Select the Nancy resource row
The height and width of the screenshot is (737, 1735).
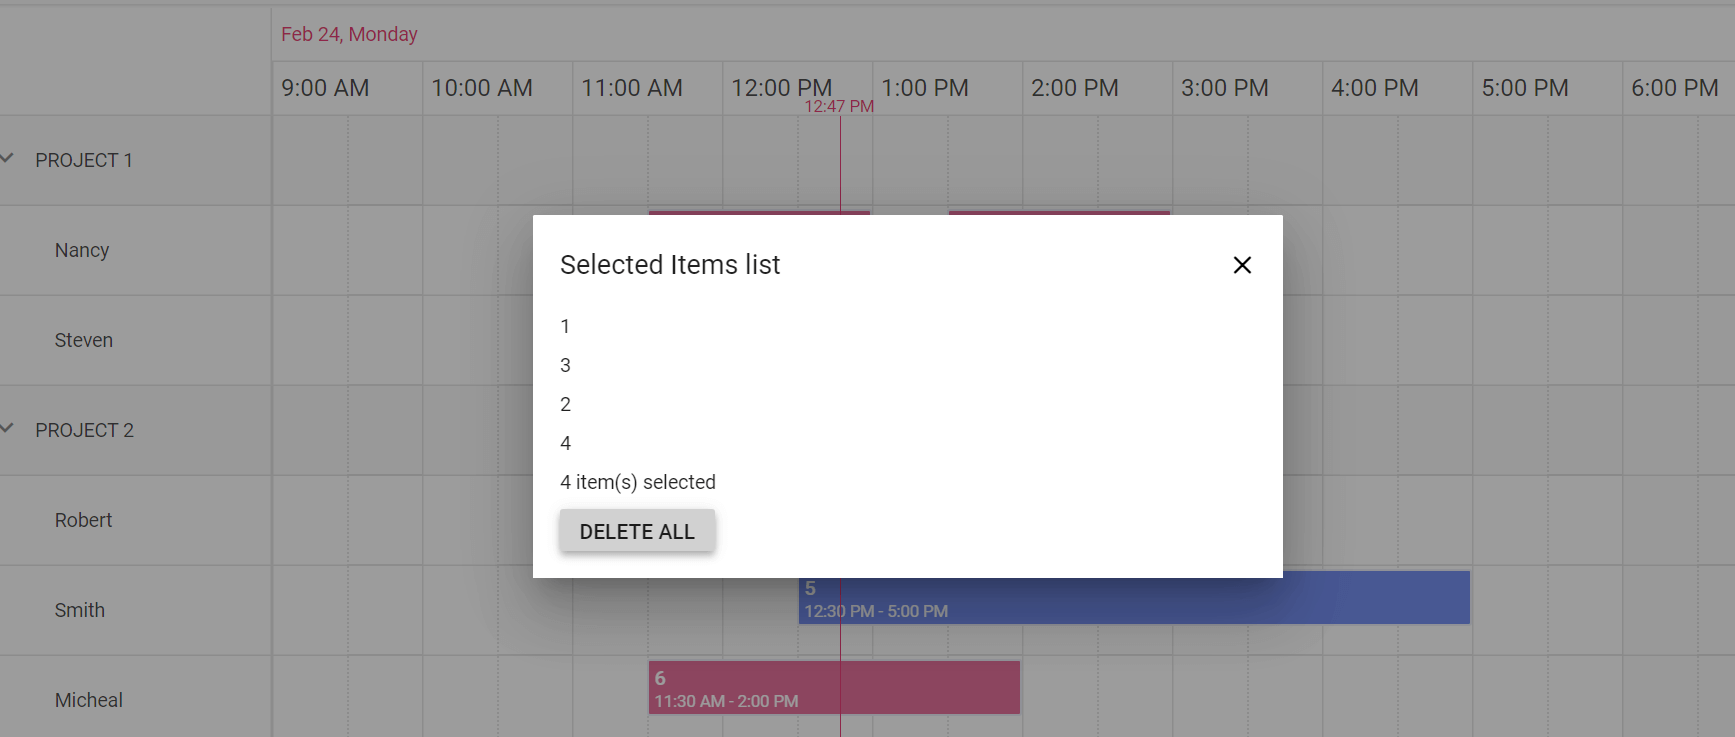82,250
